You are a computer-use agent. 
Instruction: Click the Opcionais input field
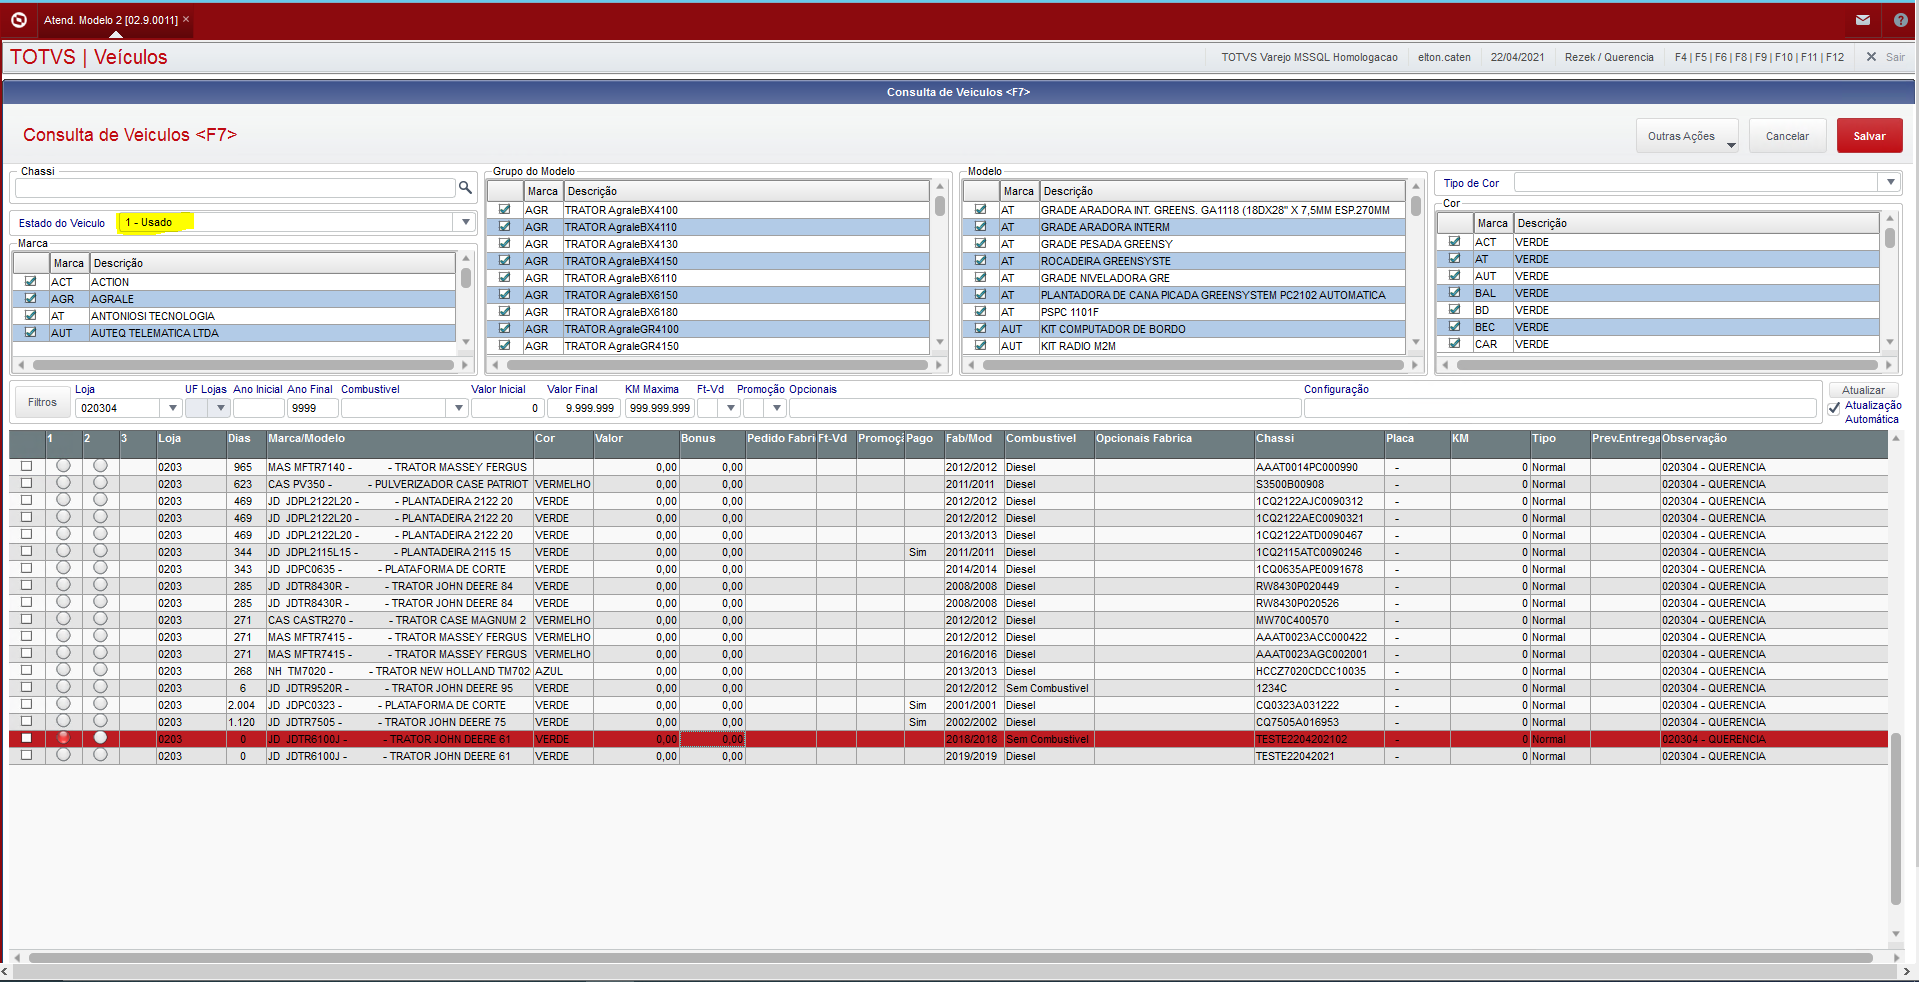1045,408
